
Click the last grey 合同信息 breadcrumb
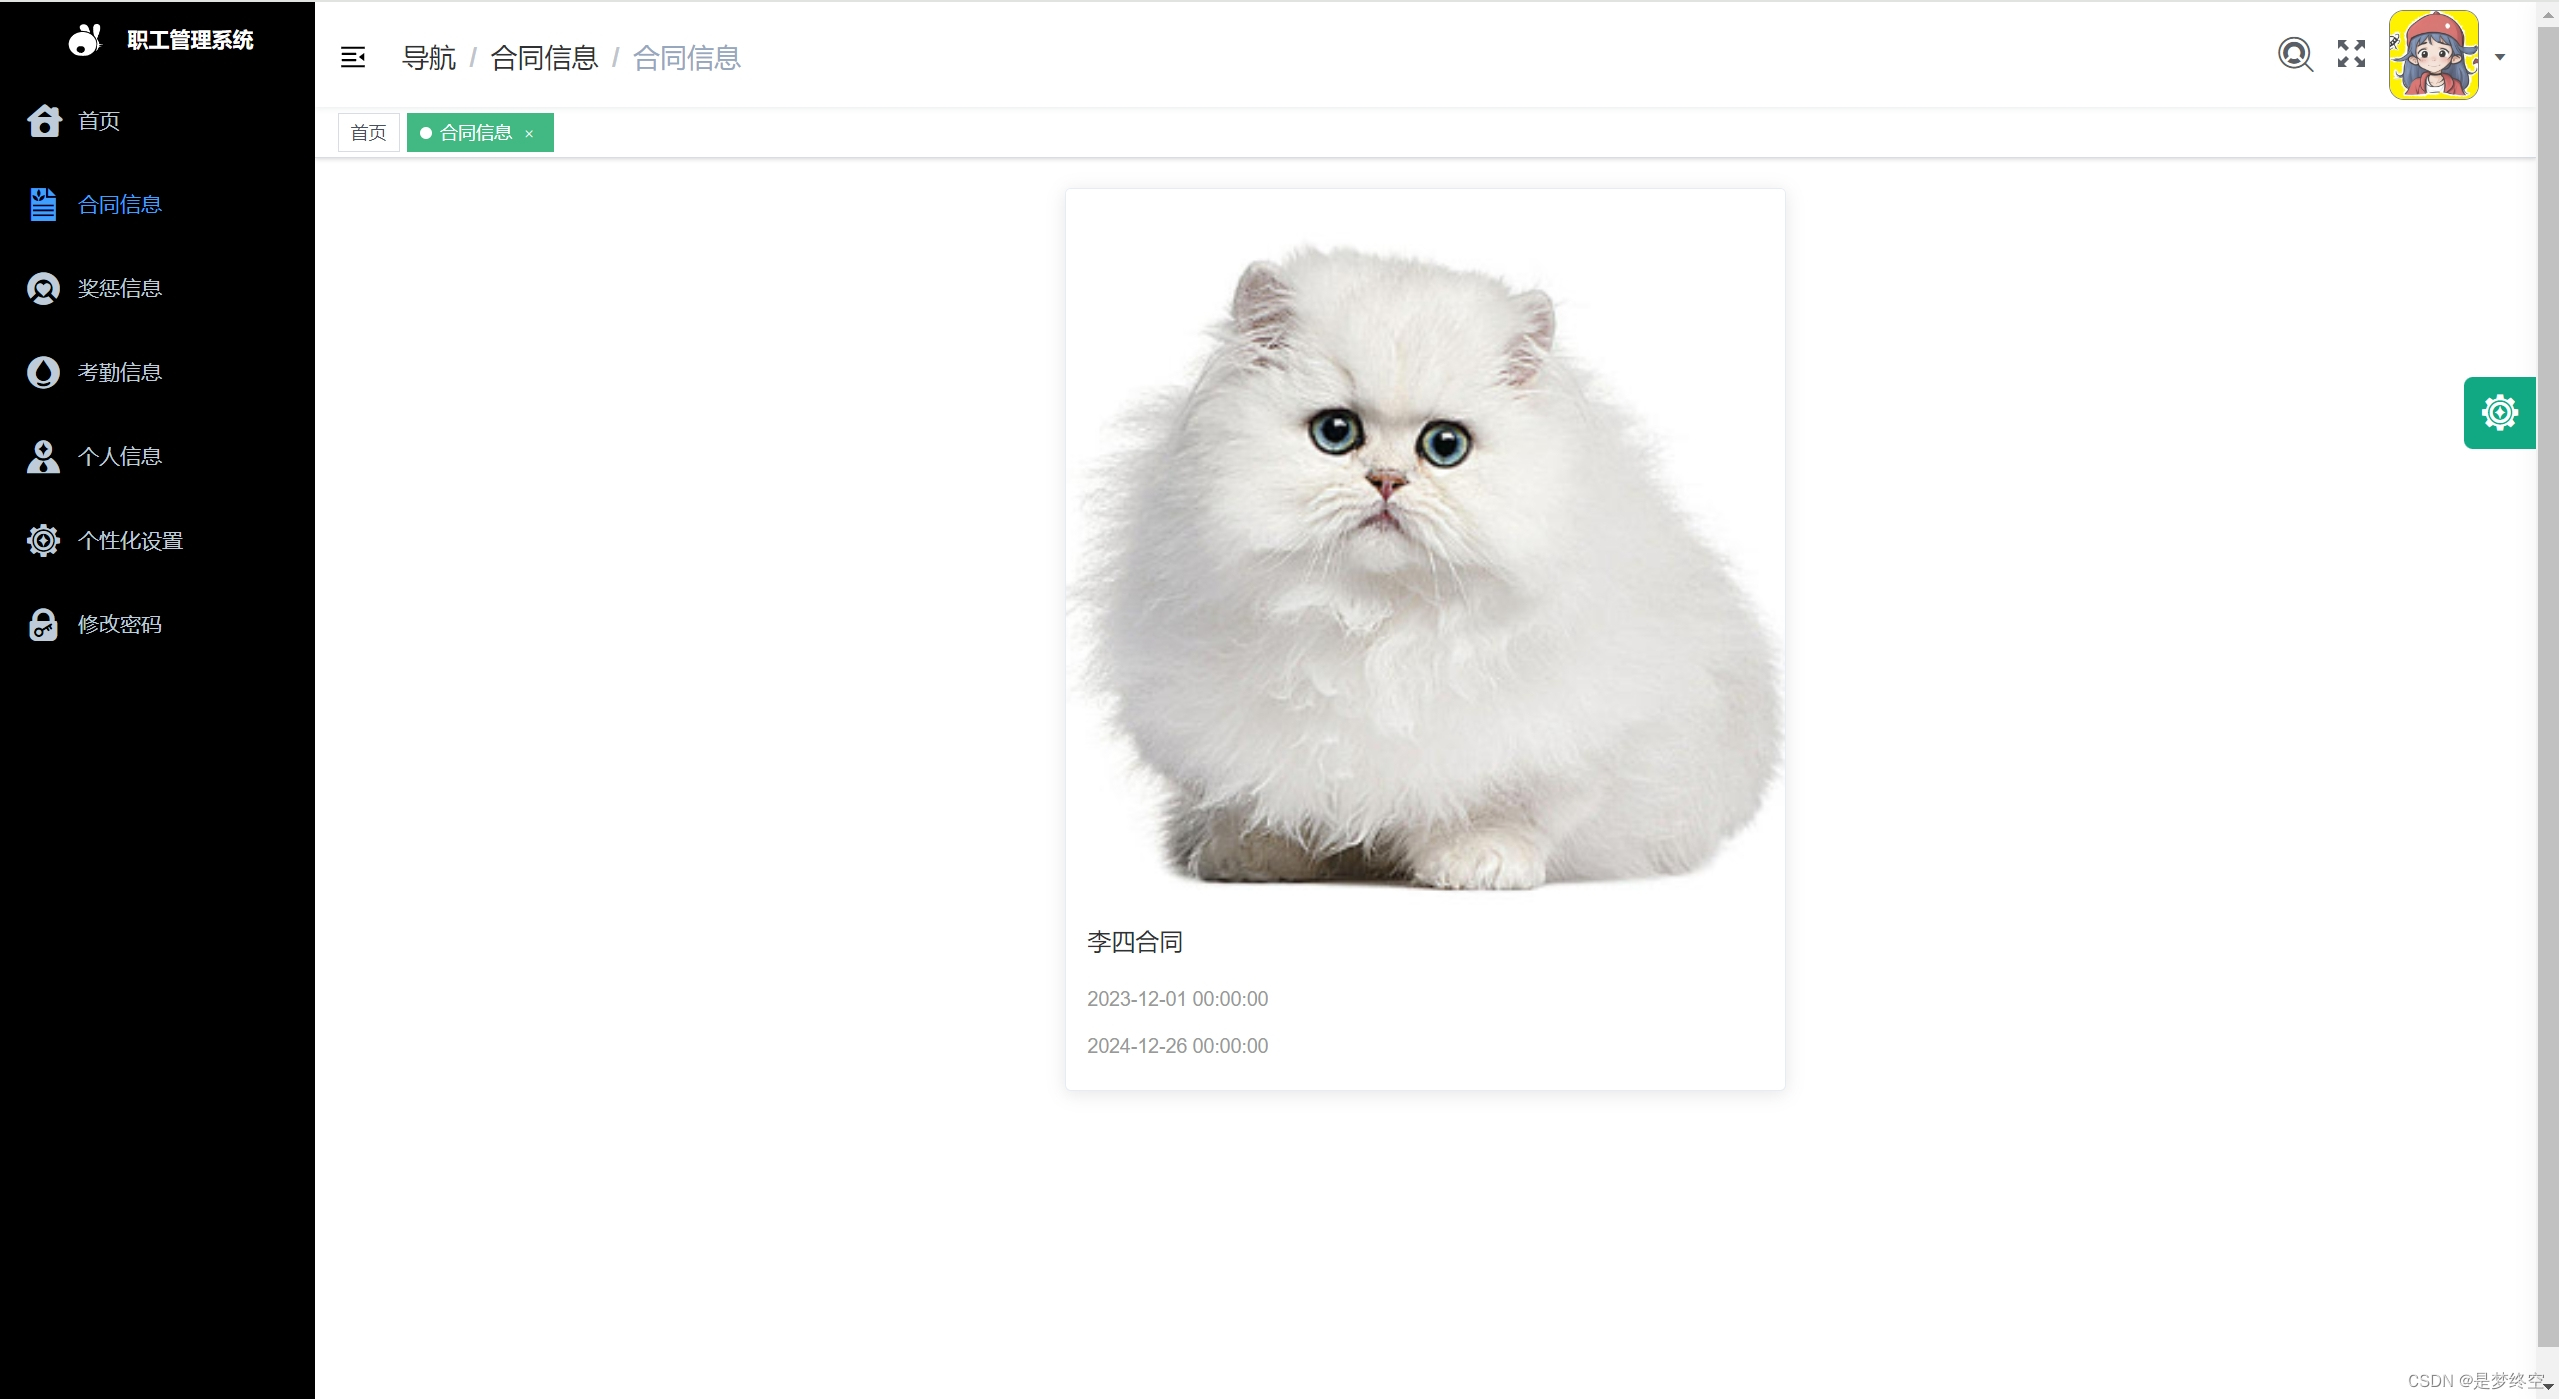tap(687, 58)
